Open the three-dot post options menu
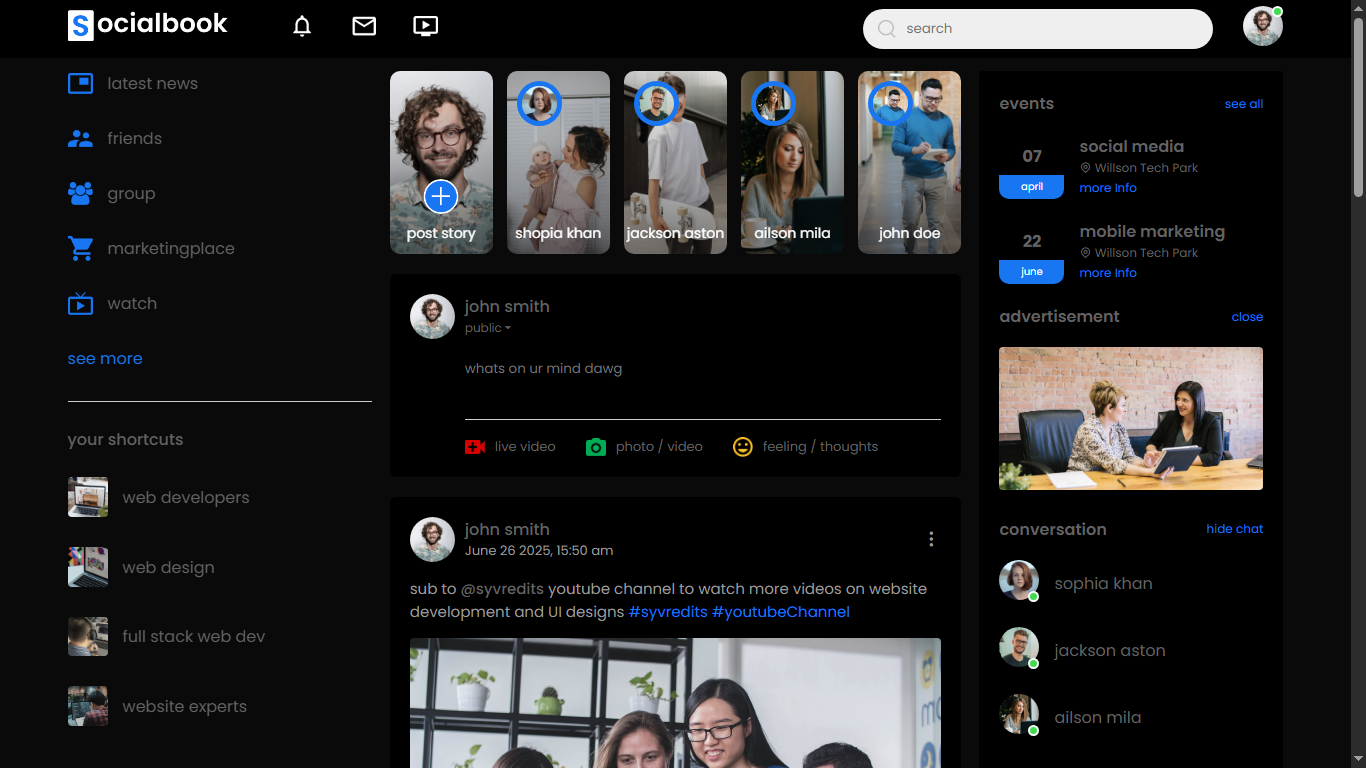Image resolution: width=1366 pixels, height=768 pixels. [931, 539]
